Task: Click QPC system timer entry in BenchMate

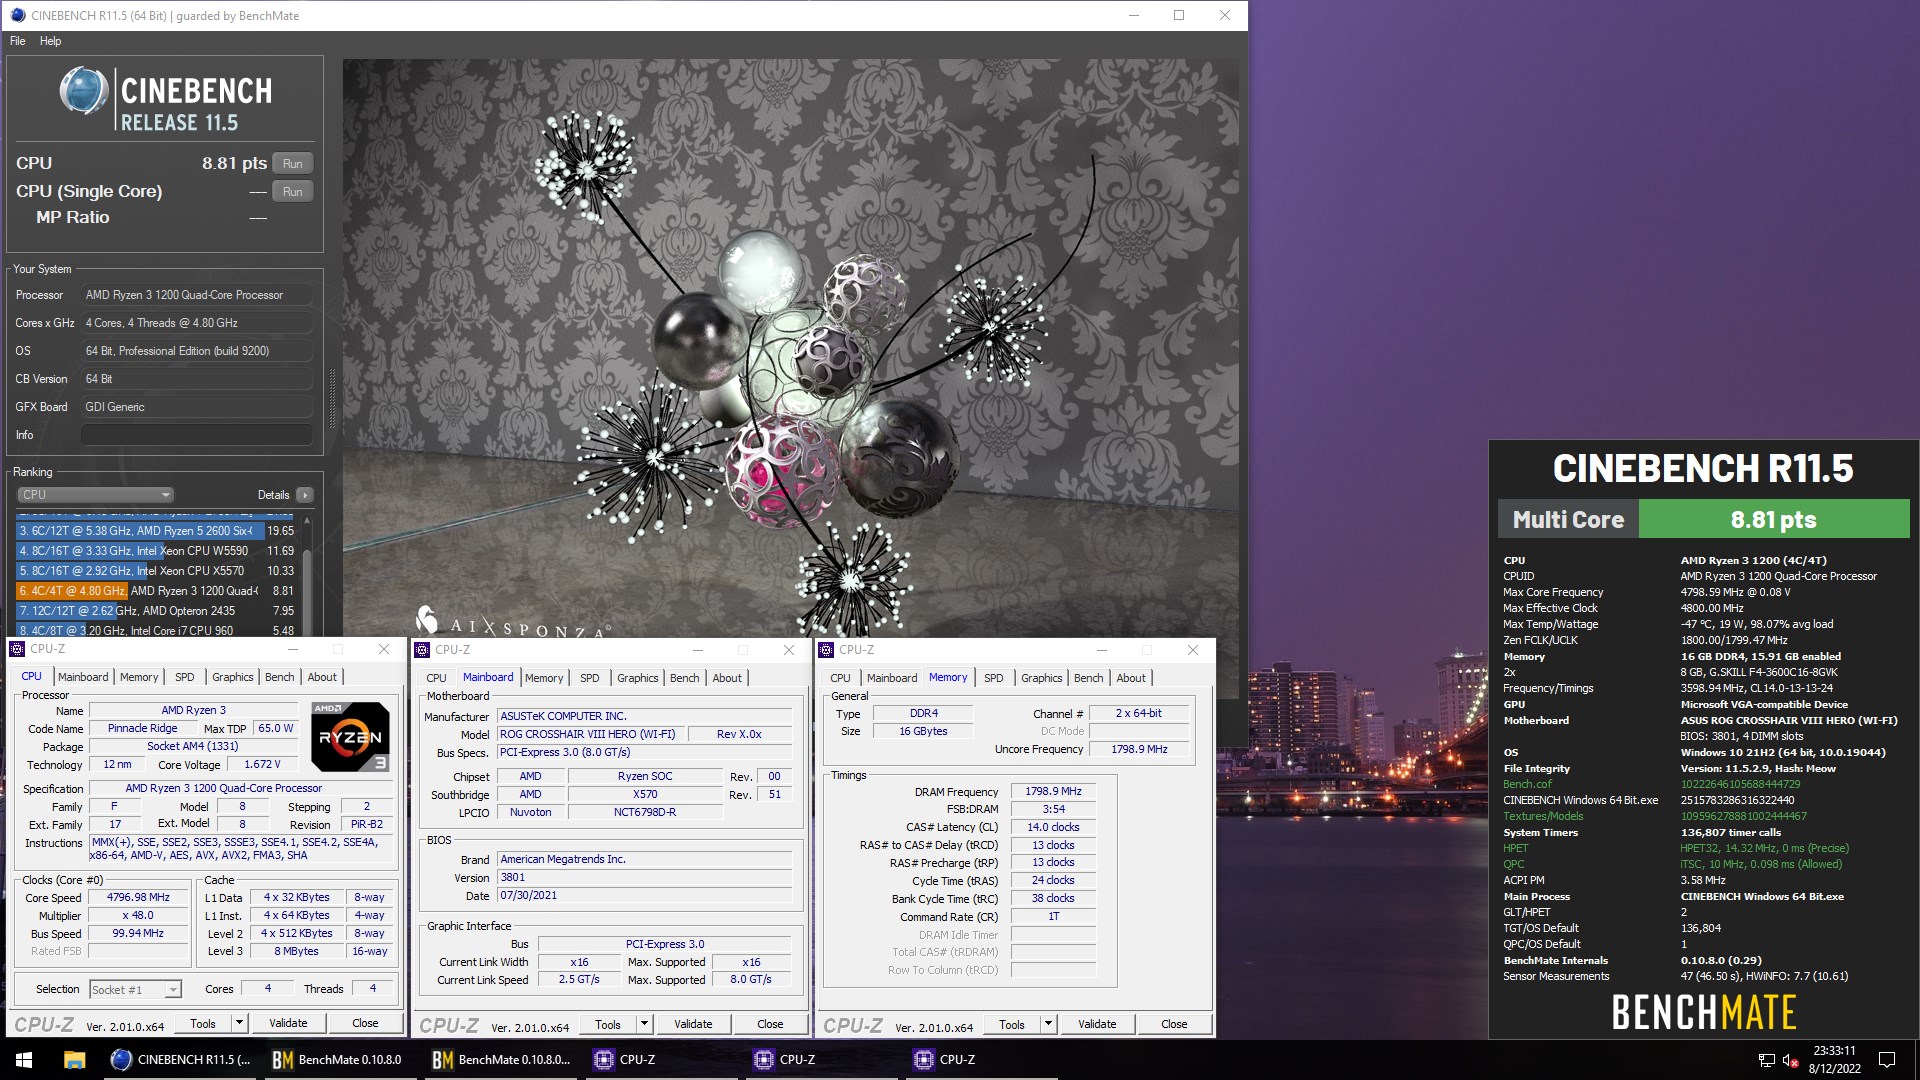Action: 1514,865
